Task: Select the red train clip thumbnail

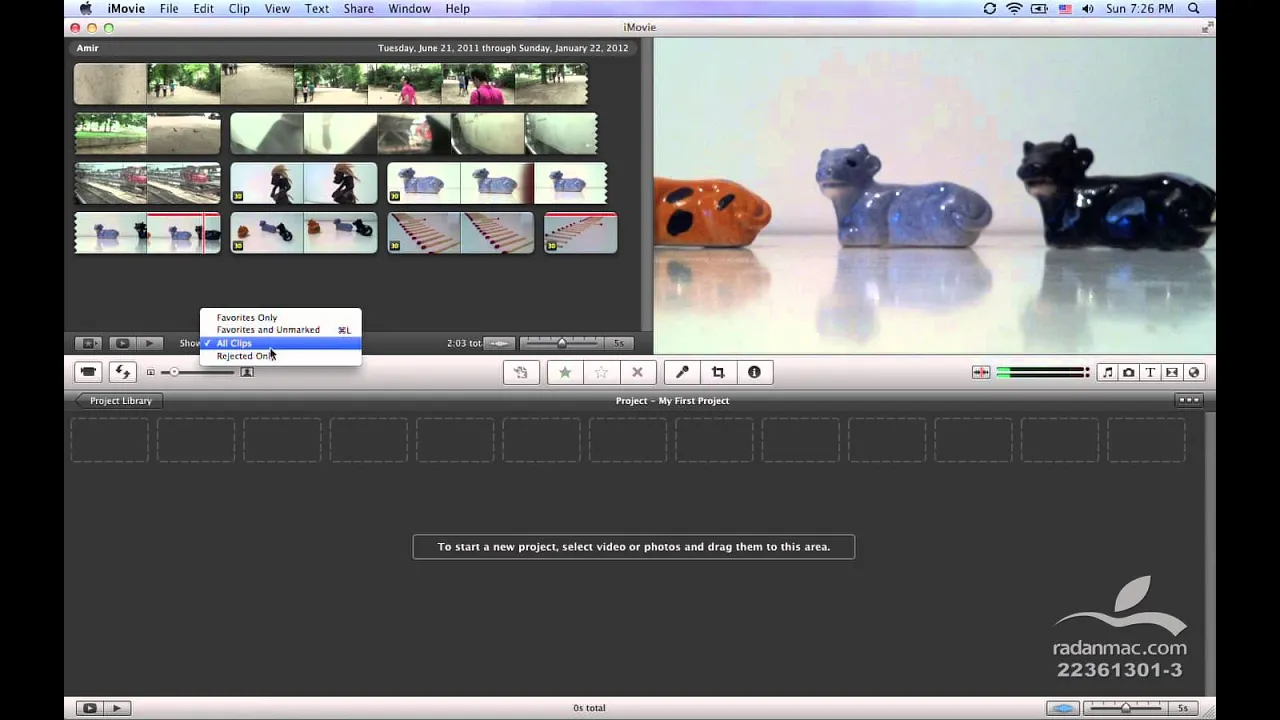Action: pyautogui.click(x=147, y=184)
